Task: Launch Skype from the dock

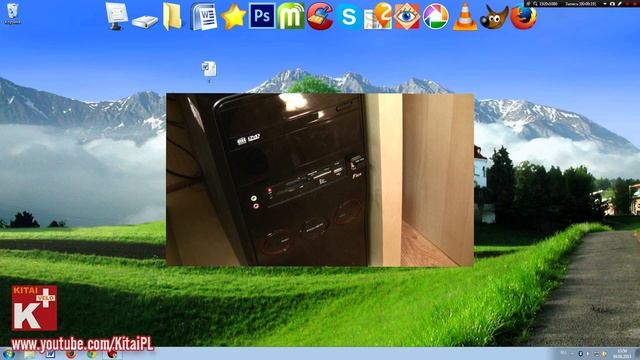Action: (x=349, y=17)
